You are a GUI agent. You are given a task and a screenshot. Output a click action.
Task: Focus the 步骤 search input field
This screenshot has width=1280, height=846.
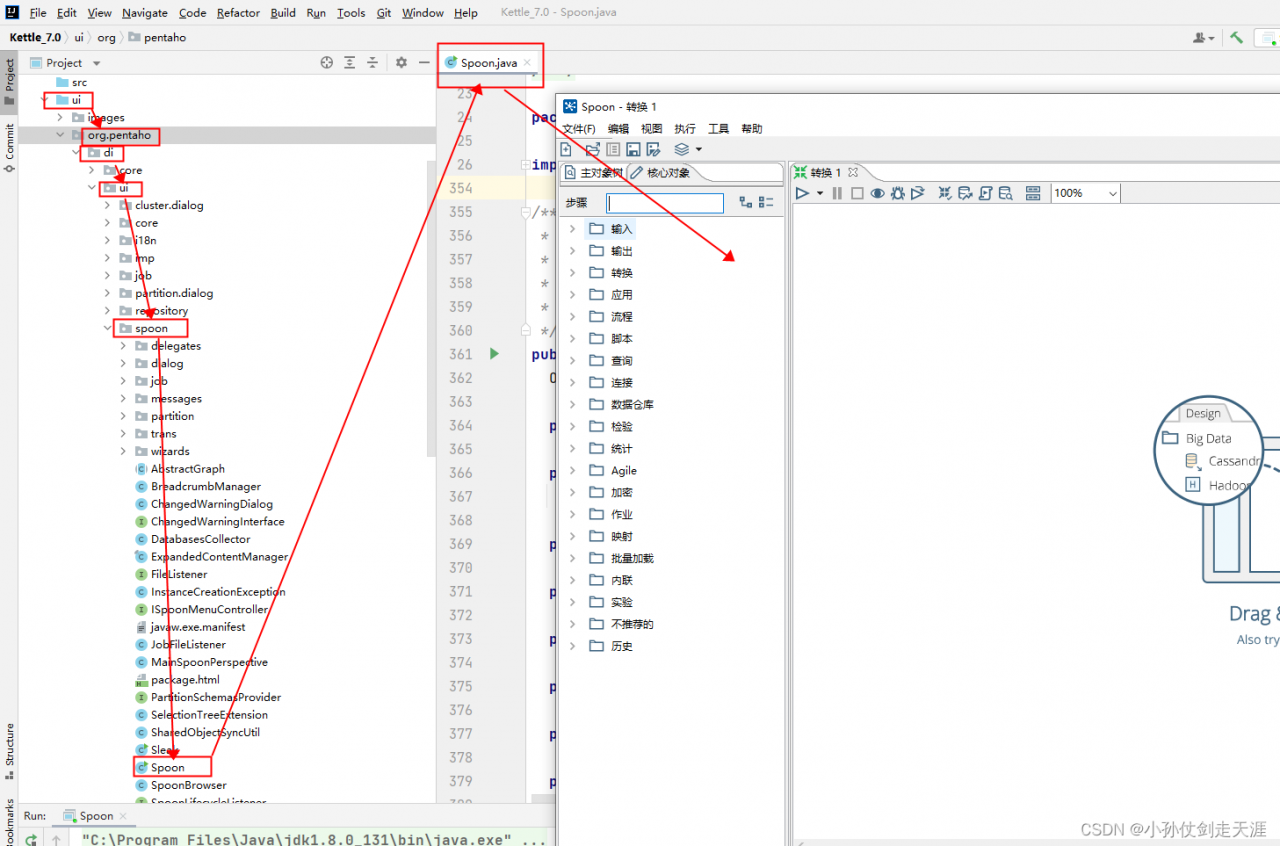click(665, 203)
